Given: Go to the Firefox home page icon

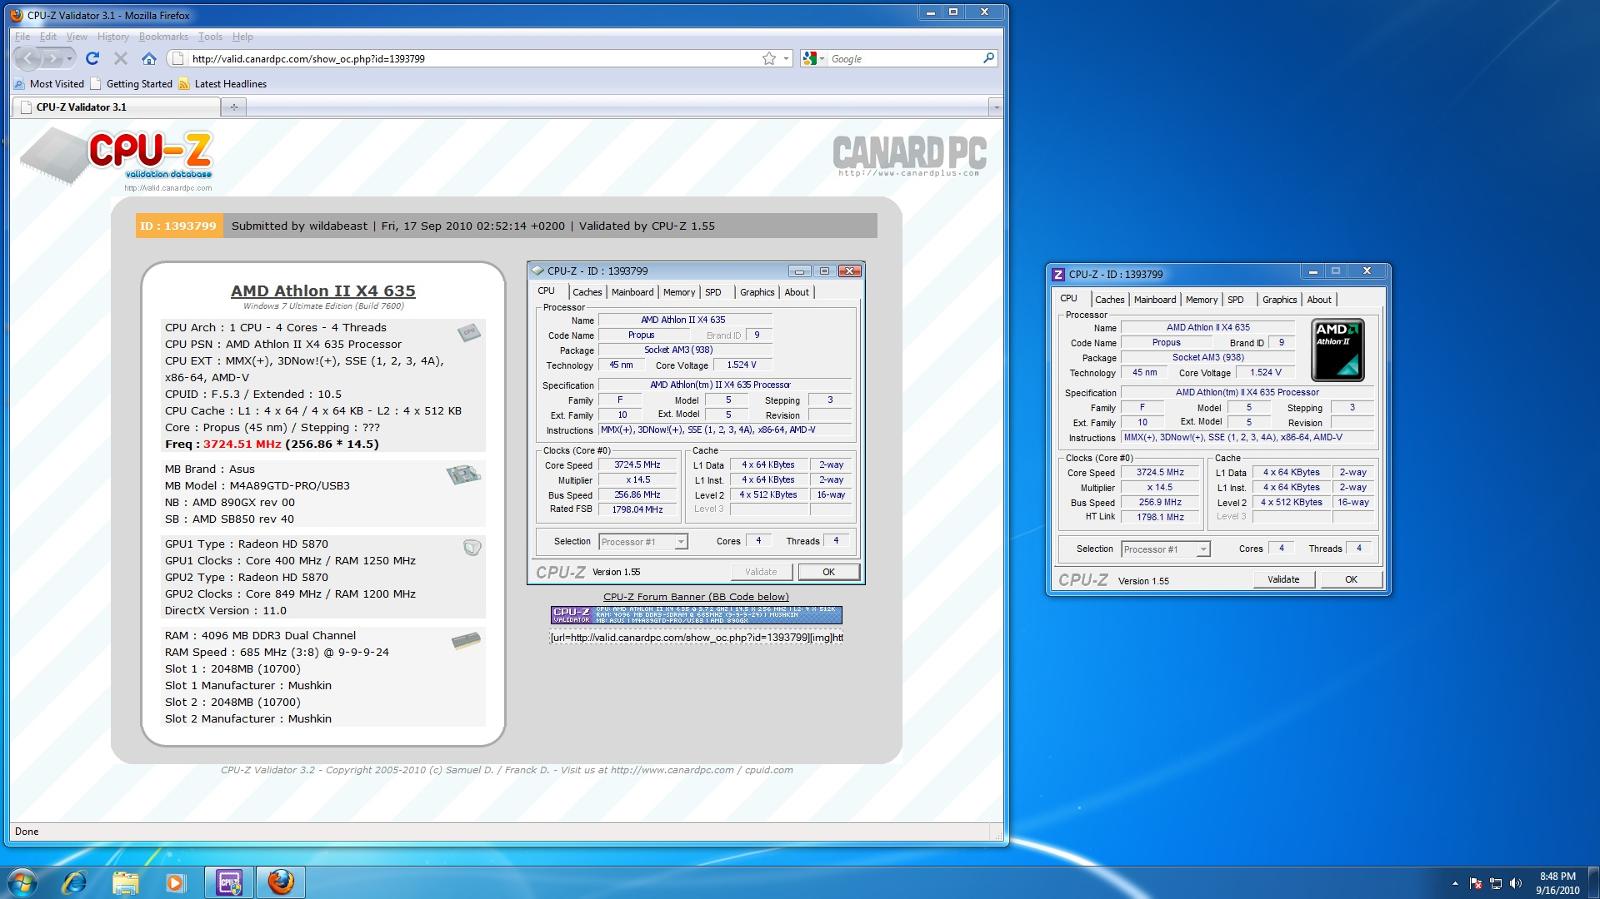Looking at the screenshot, I should [148, 58].
